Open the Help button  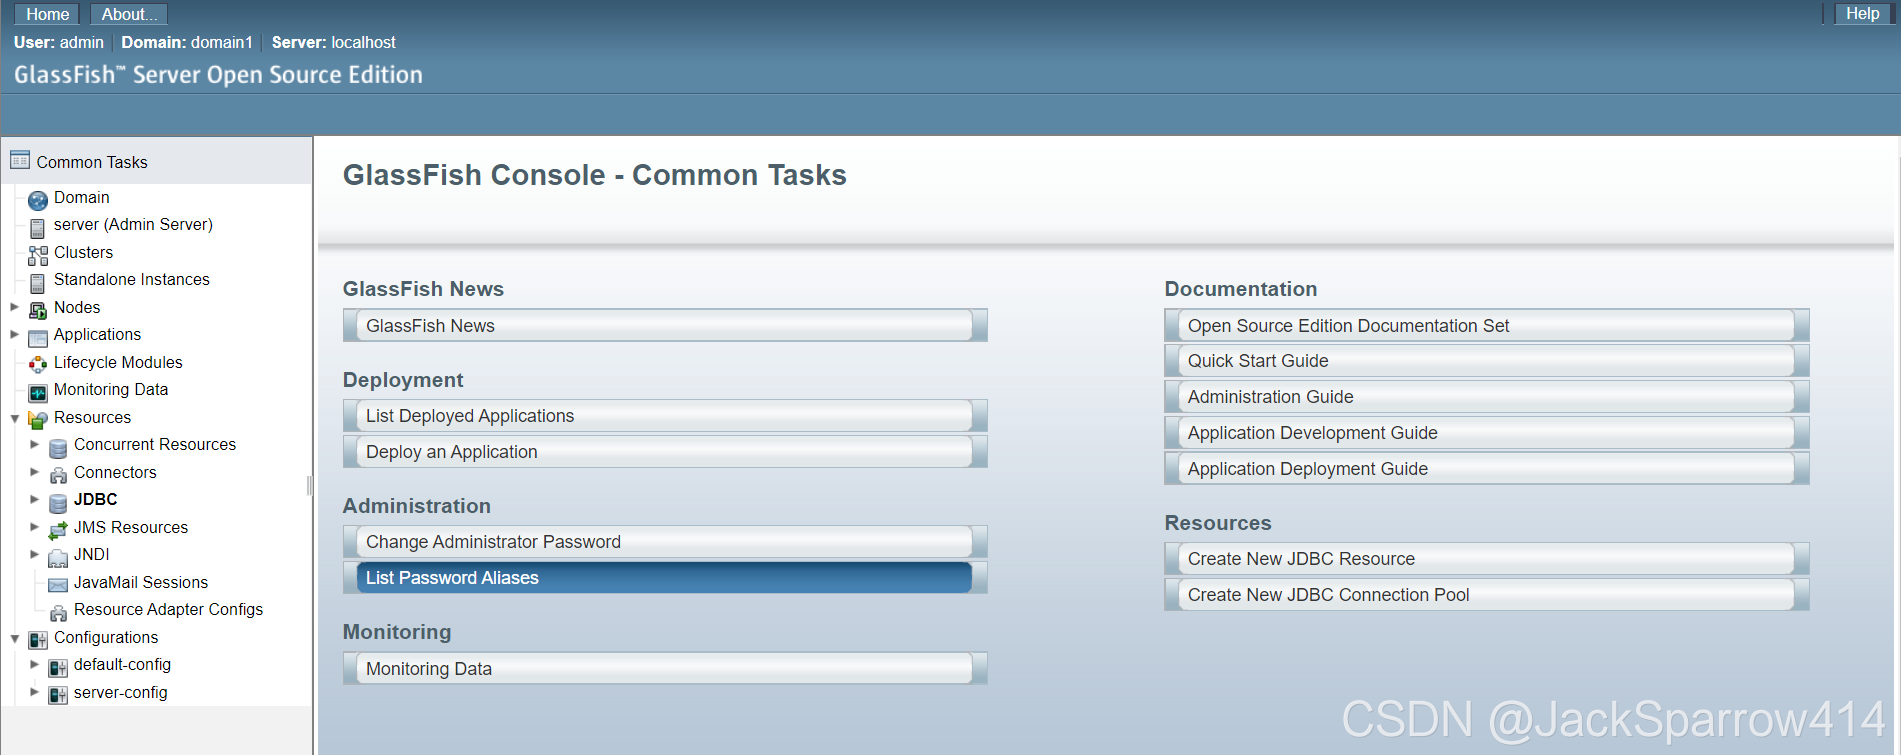click(x=1862, y=14)
